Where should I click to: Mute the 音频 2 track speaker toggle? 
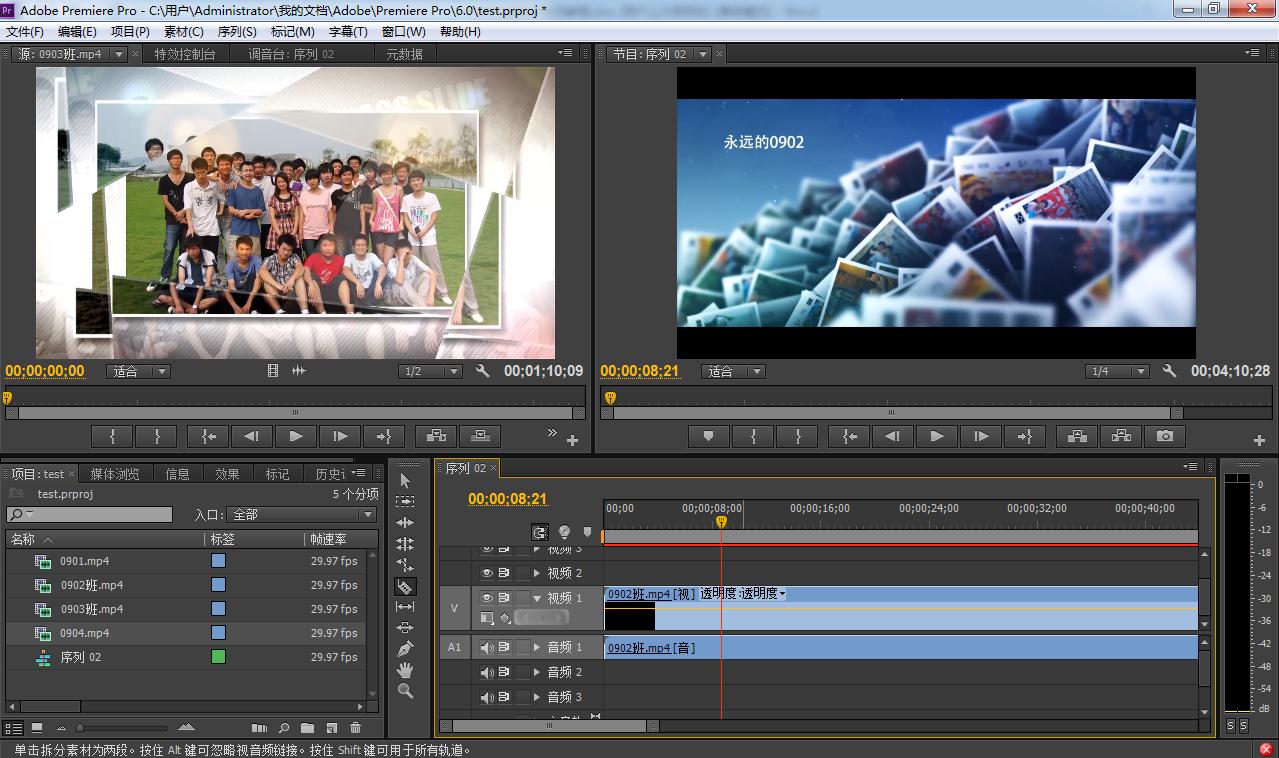click(487, 672)
